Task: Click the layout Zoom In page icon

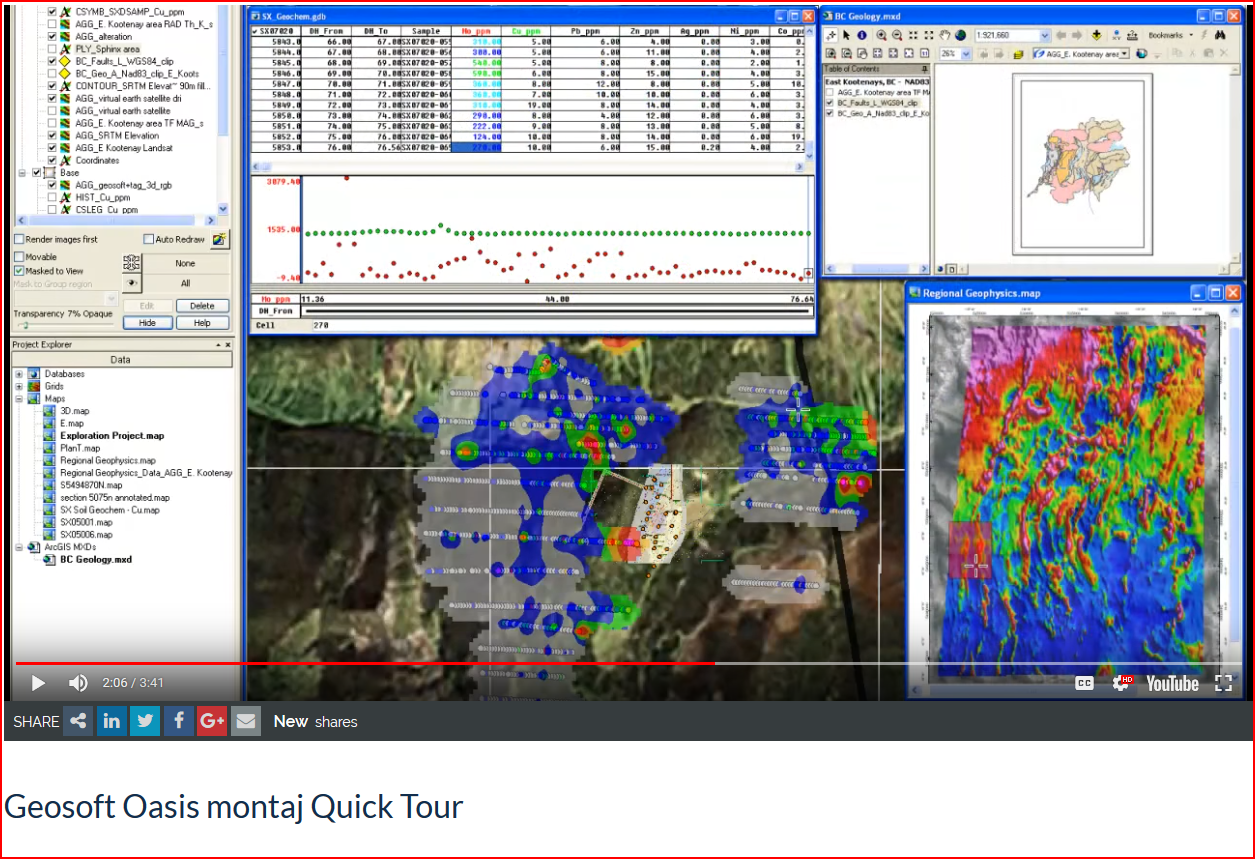Action: (830, 53)
